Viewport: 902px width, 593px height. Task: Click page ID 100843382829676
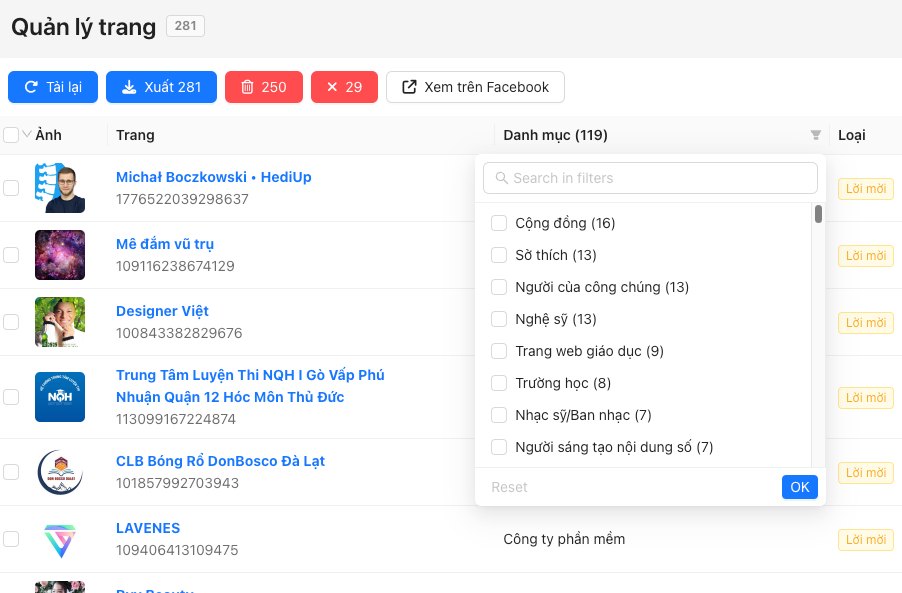(179, 333)
